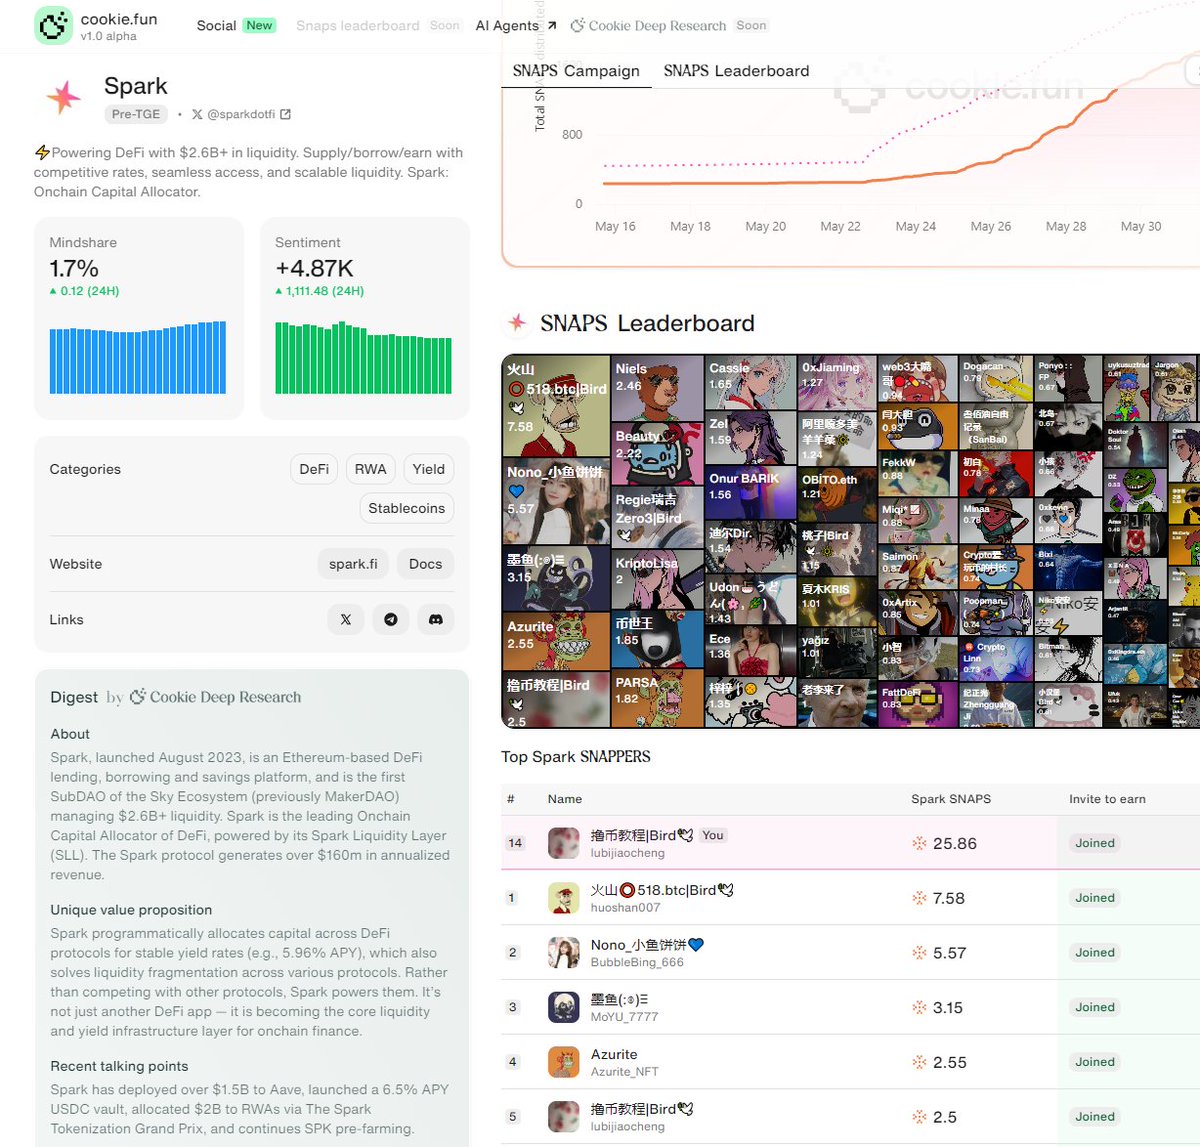Screen dimensions: 1200x1147
Task: Click the snaps icon beside 5.57
Action: [919, 953]
